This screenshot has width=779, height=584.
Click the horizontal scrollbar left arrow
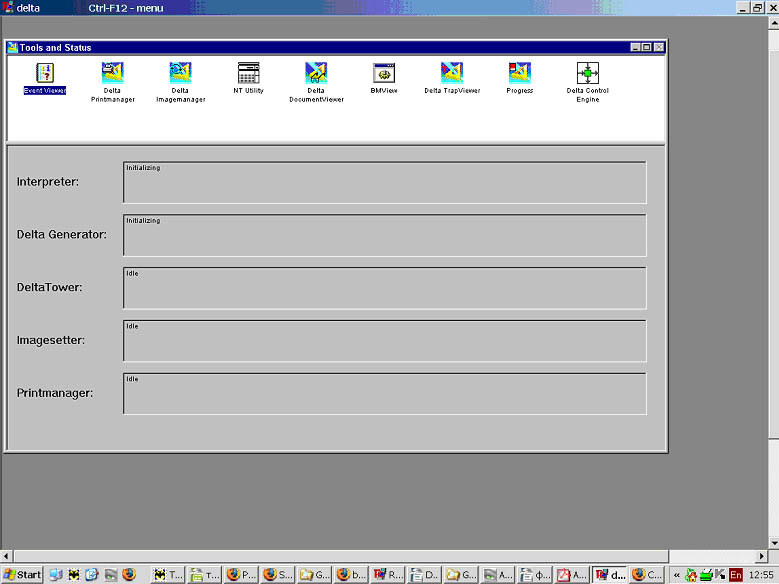6,556
